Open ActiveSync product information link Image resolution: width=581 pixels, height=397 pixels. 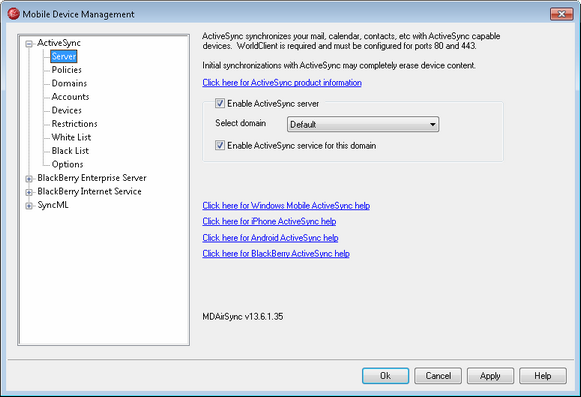[x=282, y=83]
